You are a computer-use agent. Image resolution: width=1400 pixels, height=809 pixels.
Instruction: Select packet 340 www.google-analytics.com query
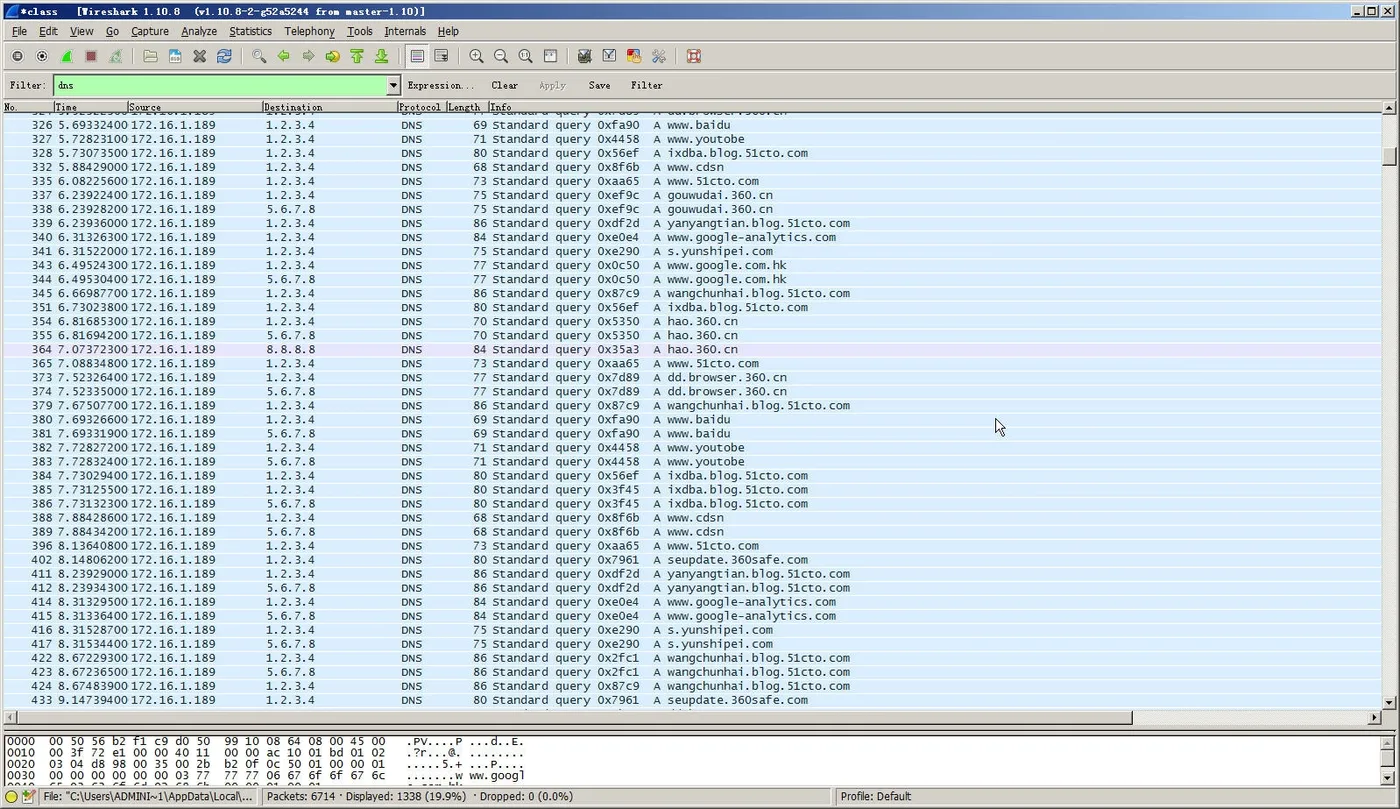pos(692,237)
